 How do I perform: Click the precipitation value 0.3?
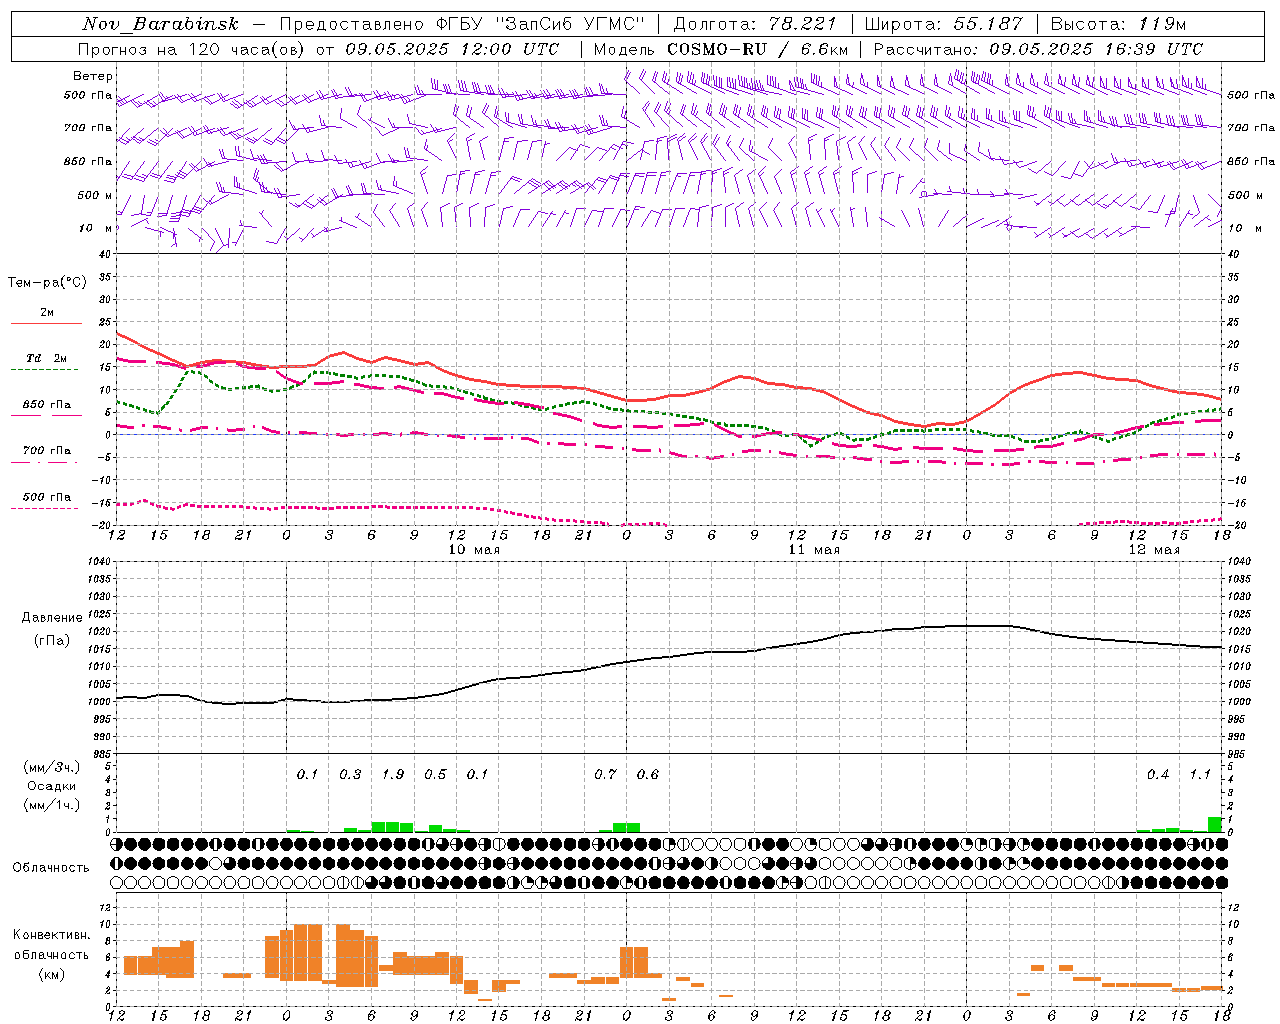[350, 774]
